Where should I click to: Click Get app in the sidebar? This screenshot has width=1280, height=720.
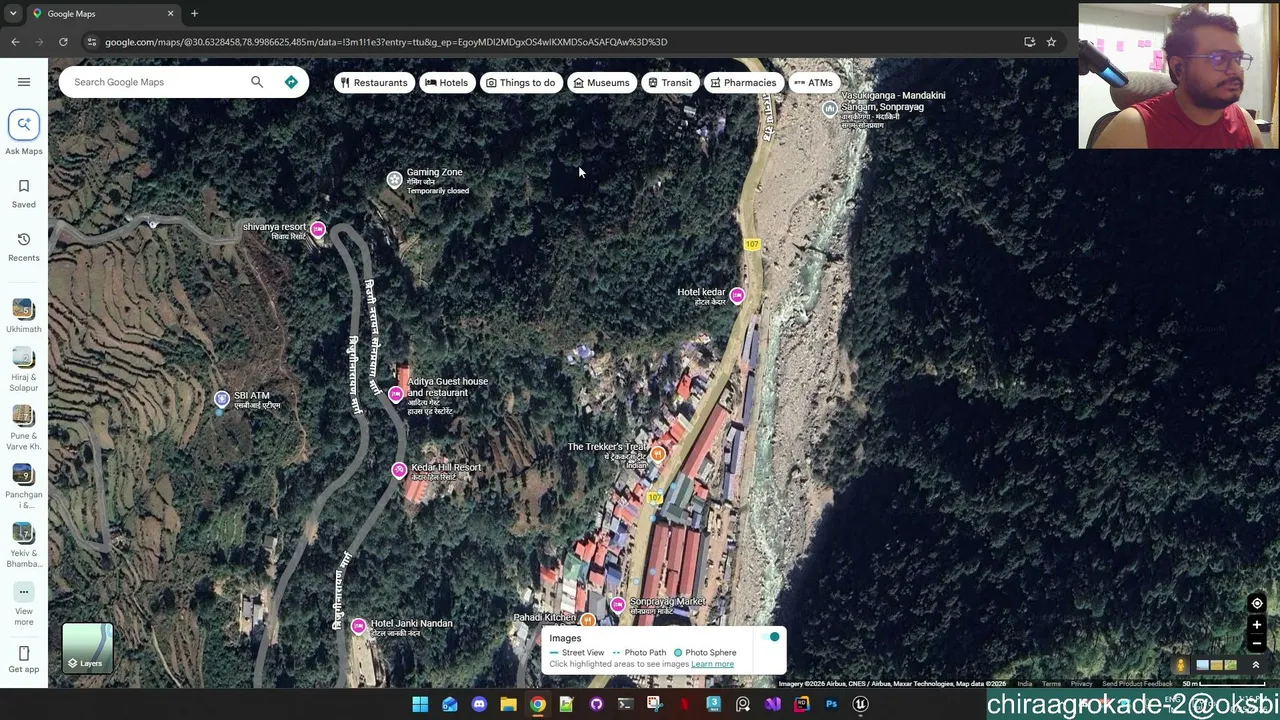coord(24,660)
